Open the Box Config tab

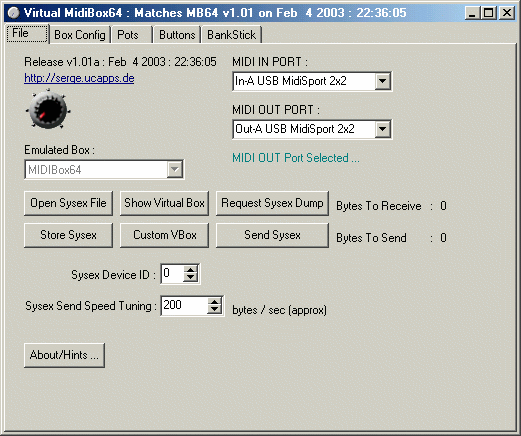click(x=80, y=35)
